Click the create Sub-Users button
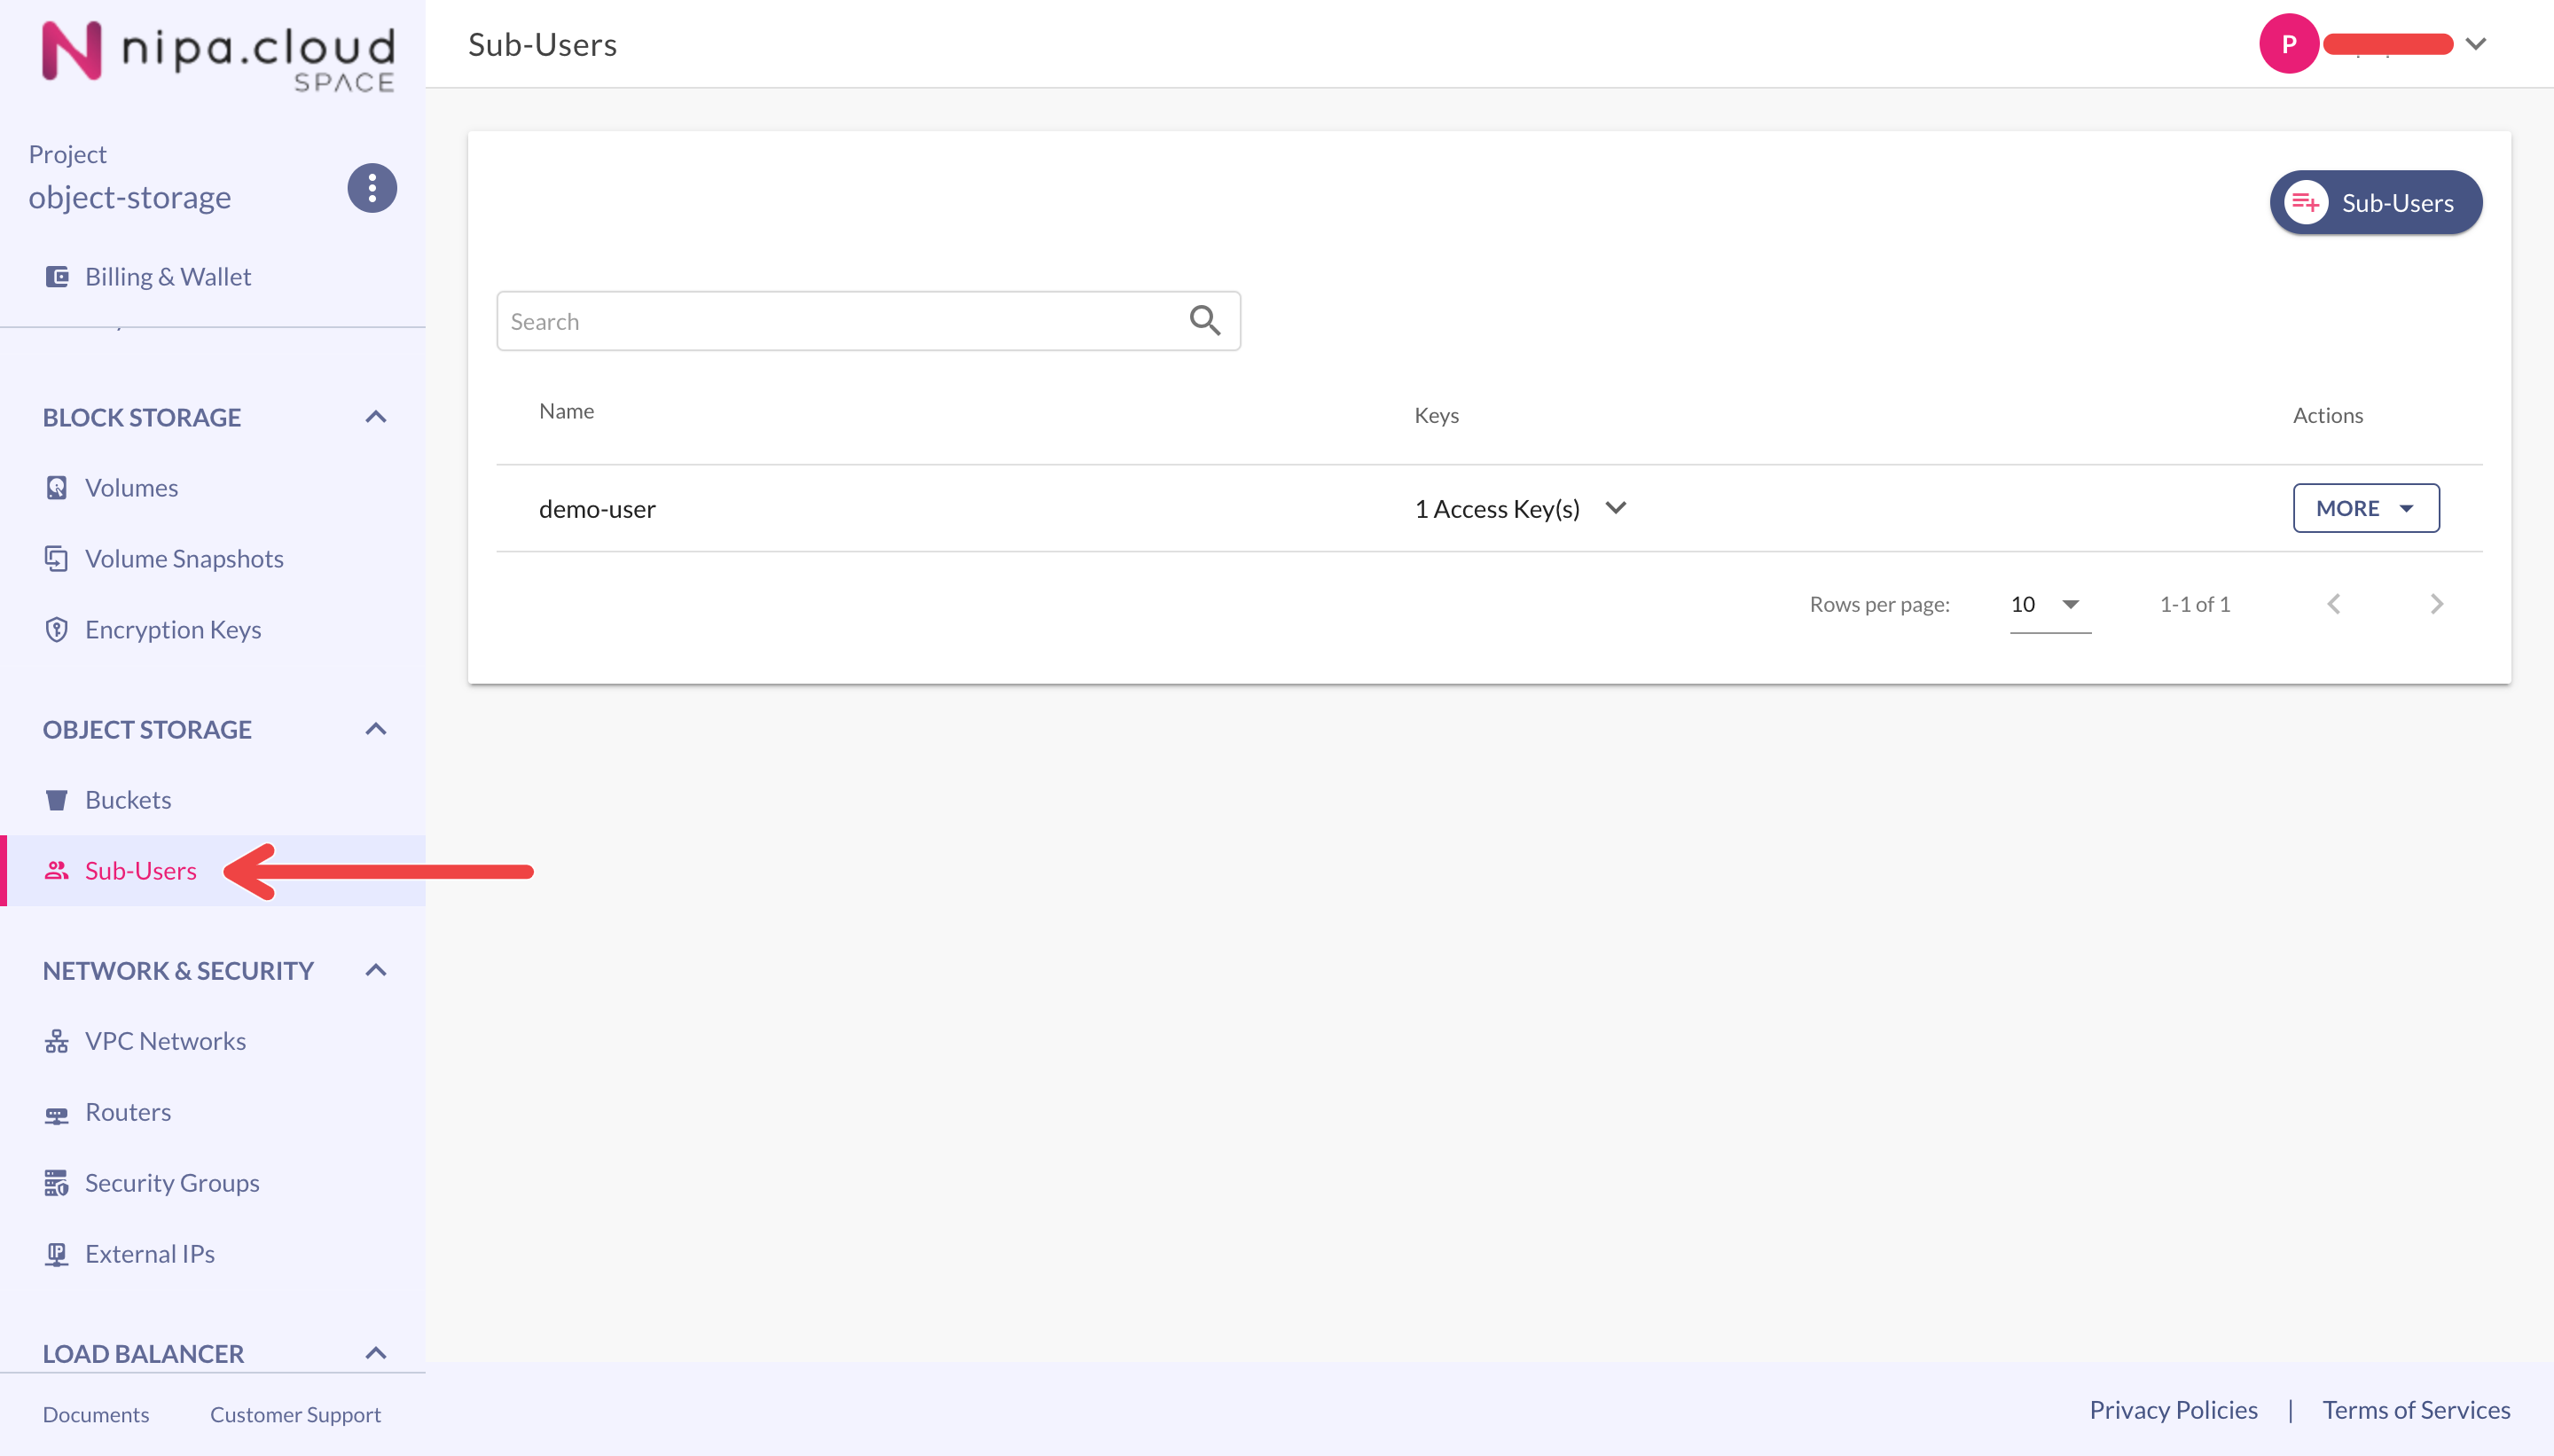 coord(2375,203)
